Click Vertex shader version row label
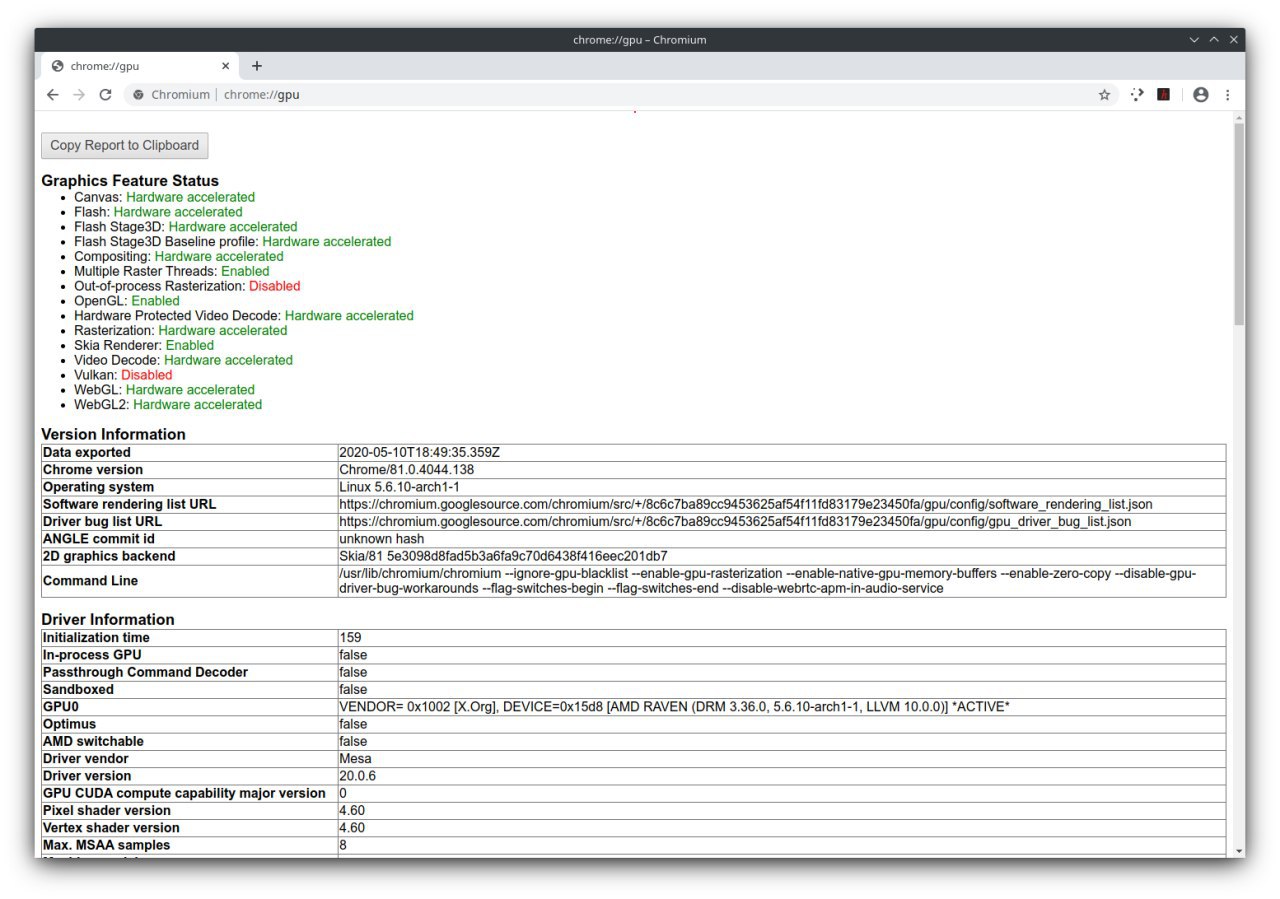This screenshot has width=1280, height=899. (111, 828)
